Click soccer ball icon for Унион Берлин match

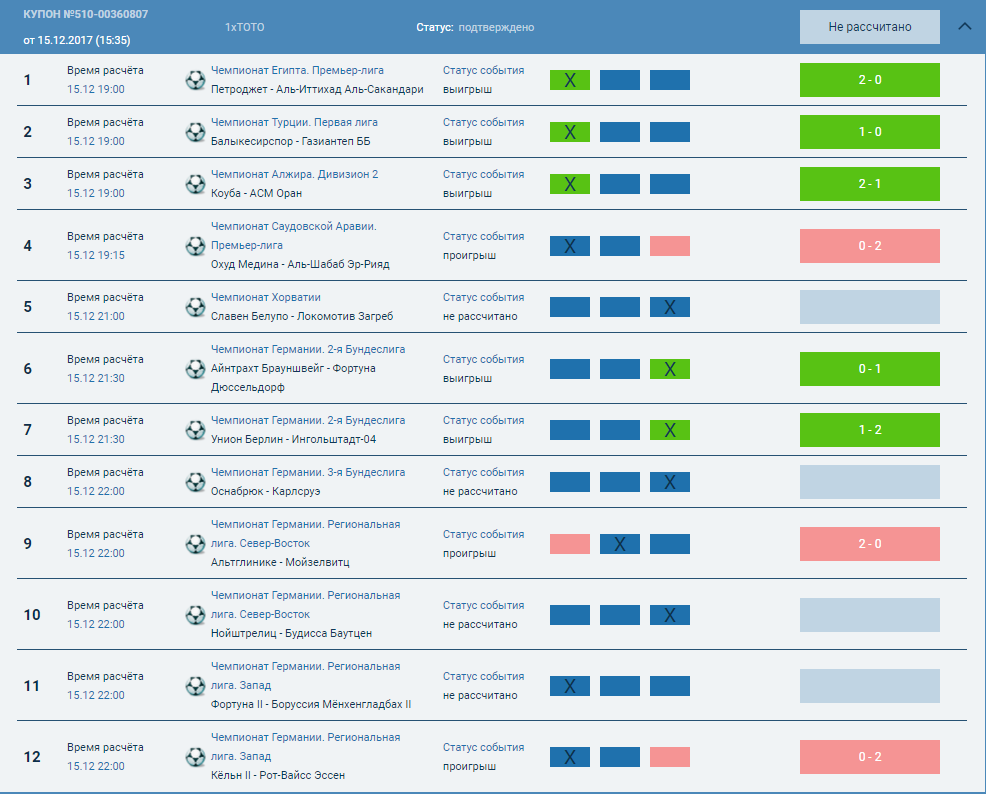coord(195,430)
